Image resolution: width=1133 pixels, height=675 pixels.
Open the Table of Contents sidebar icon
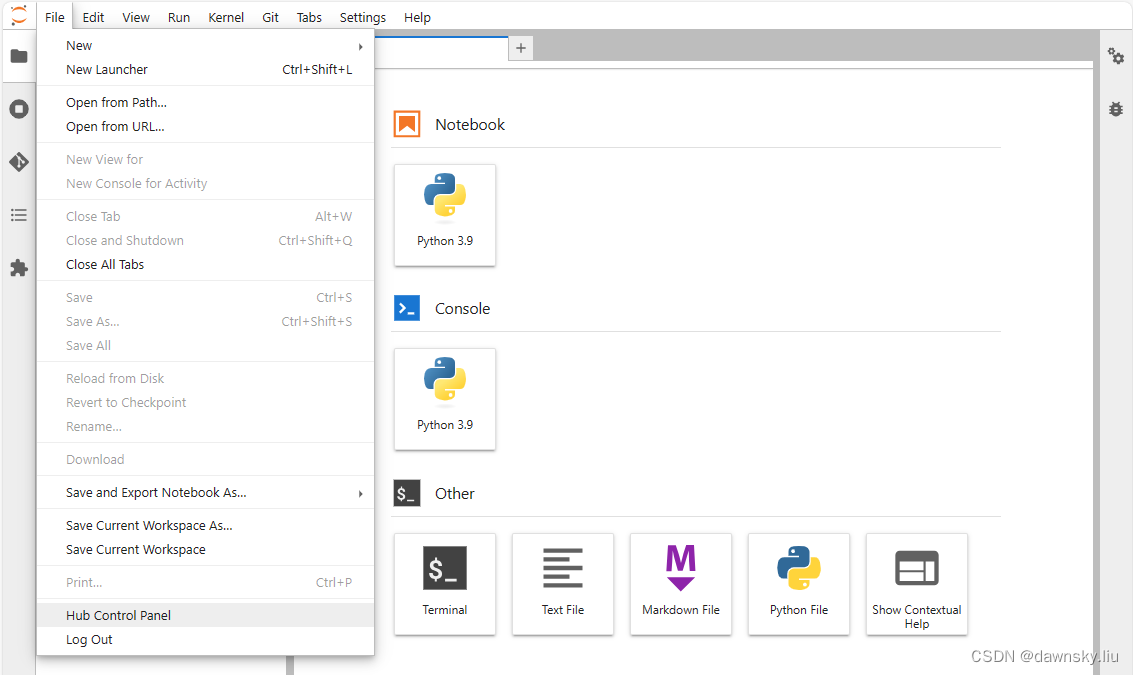point(19,215)
